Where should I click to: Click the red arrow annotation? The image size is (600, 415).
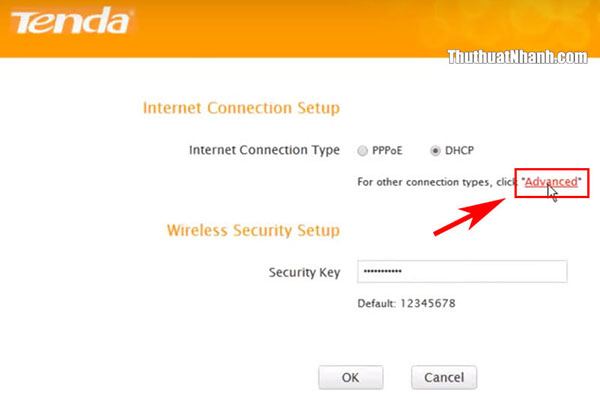(x=469, y=216)
